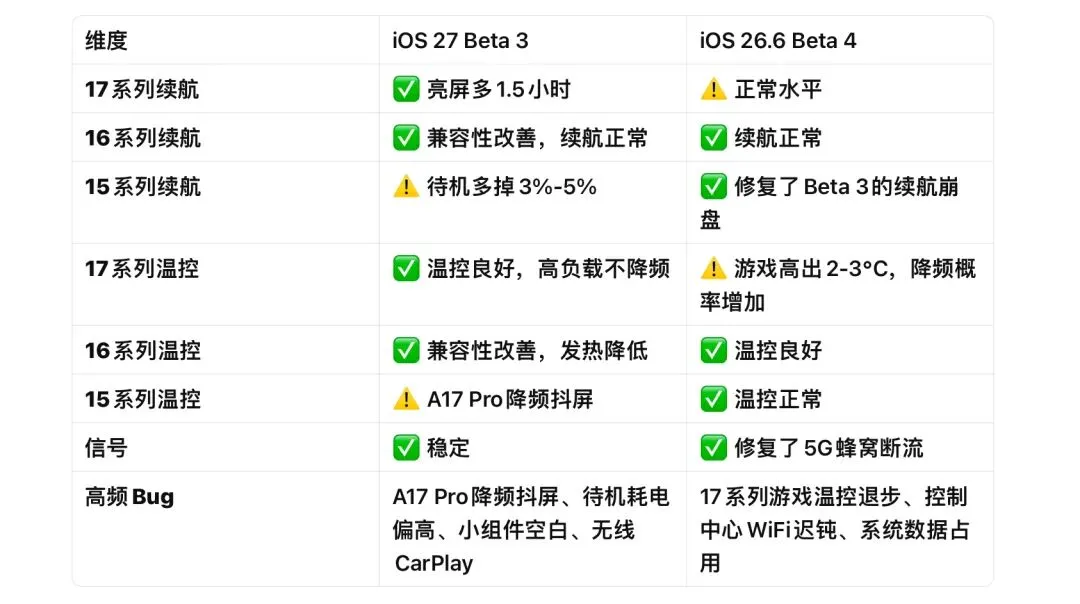Click warning icon beside 待机多掉3%-5%
The height and width of the screenshot is (604, 1080).
click(406, 187)
